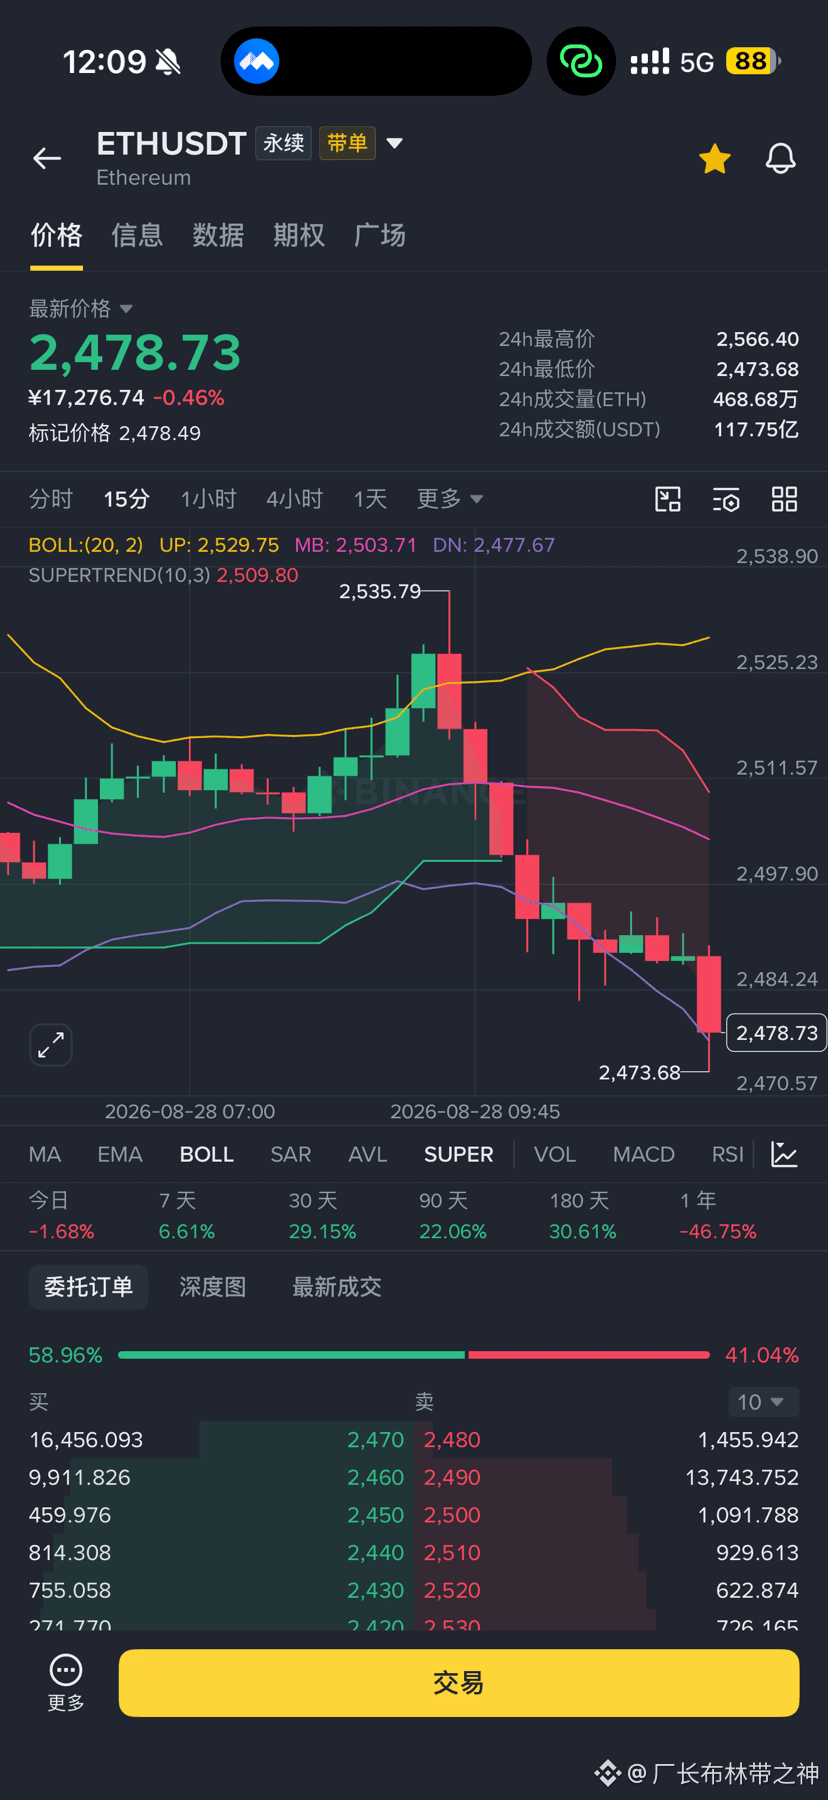Open price alerts with the bell icon
The width and height of the screenshot is (828, 1800).
(781, 158)
